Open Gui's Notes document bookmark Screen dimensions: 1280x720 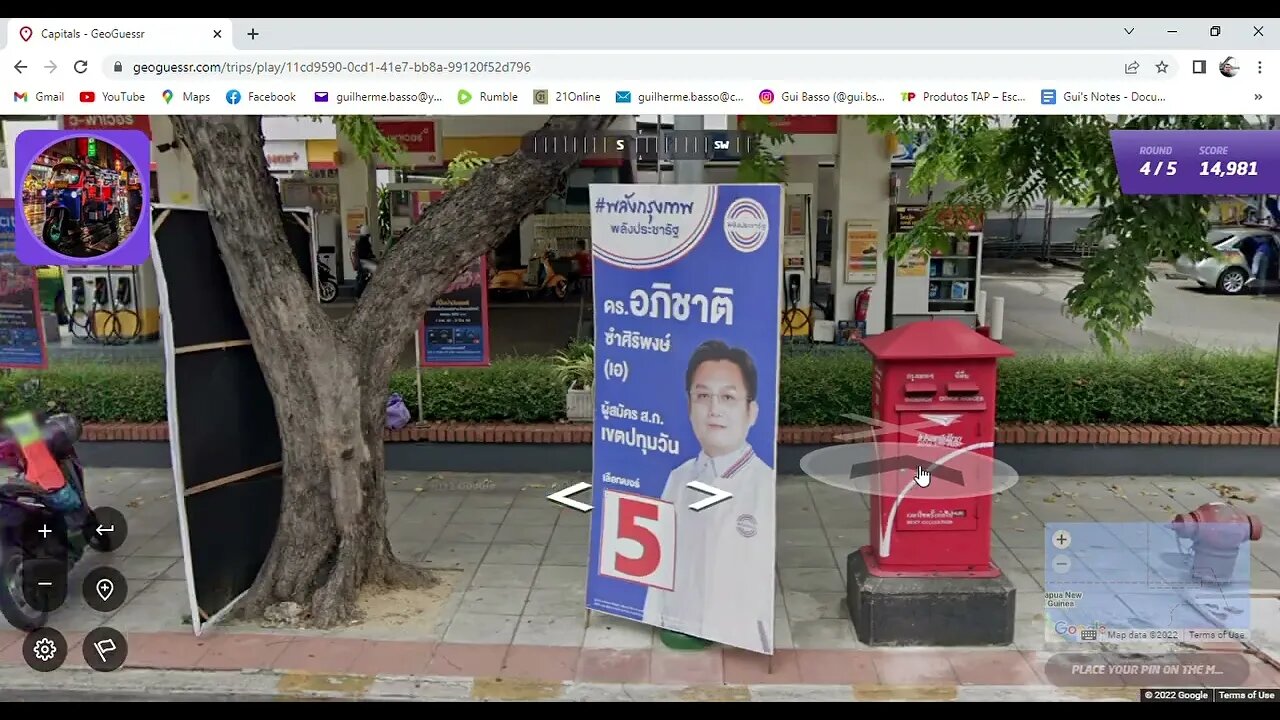[1103, 97]
